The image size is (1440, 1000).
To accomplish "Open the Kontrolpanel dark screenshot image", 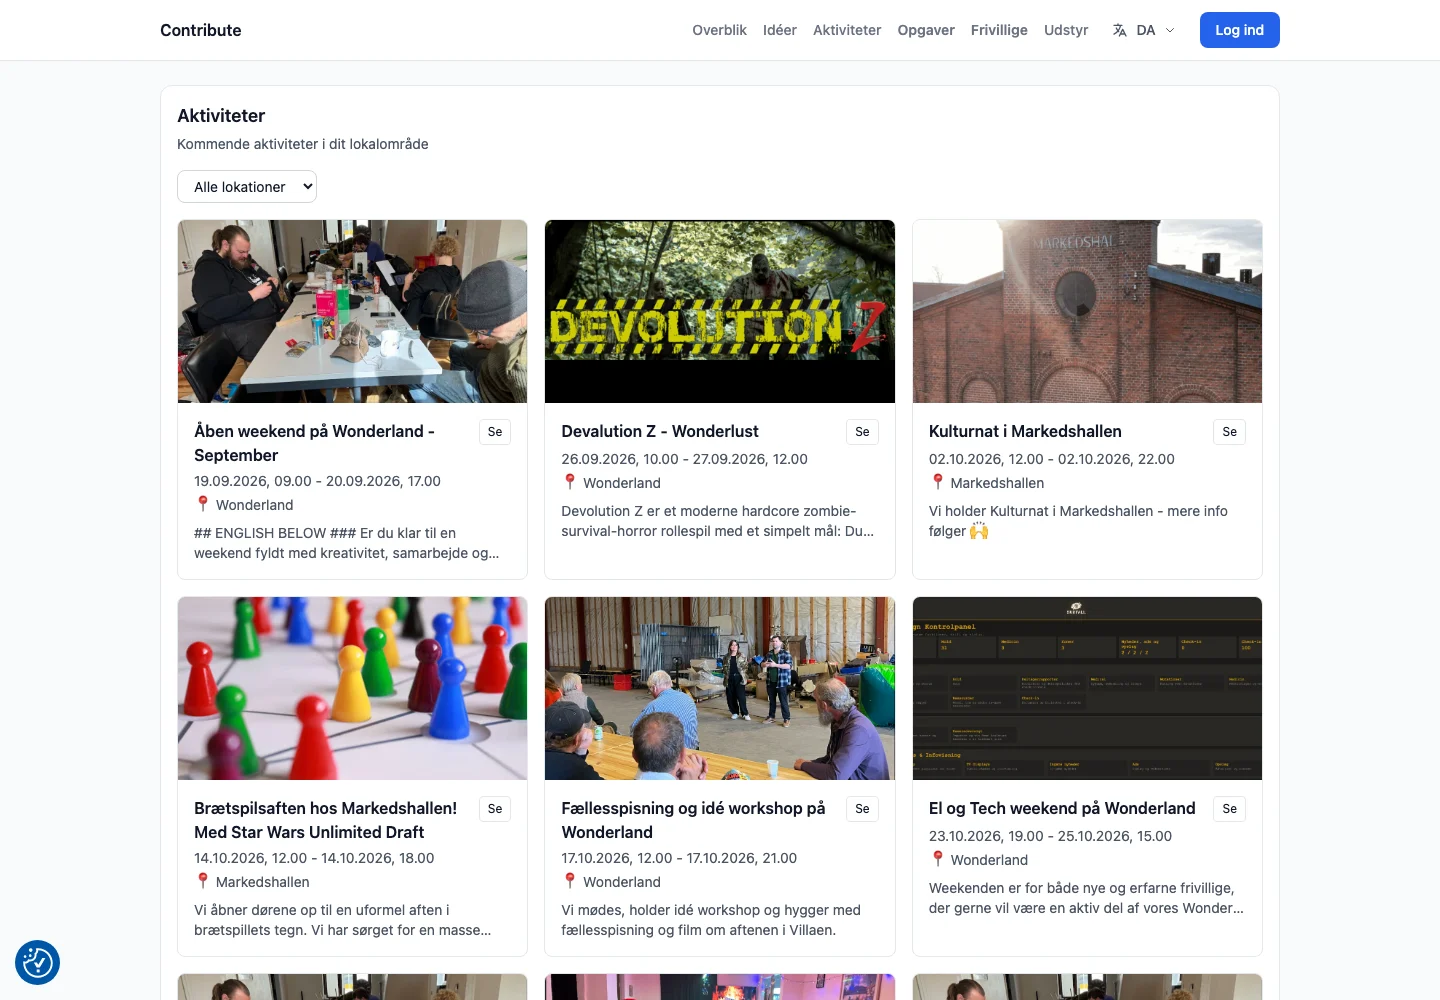I will 1087,688.
